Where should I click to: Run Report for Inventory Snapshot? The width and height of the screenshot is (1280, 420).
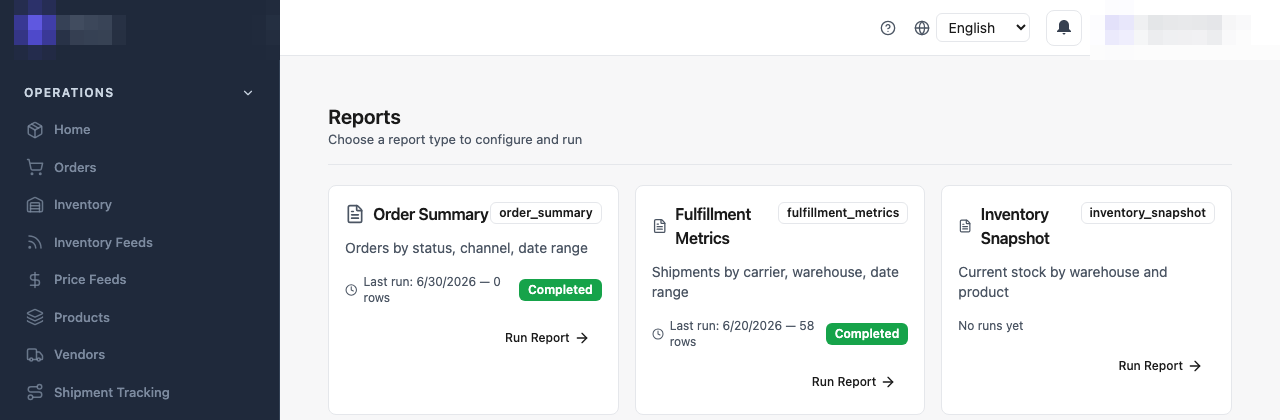(x=1160, y=366)
